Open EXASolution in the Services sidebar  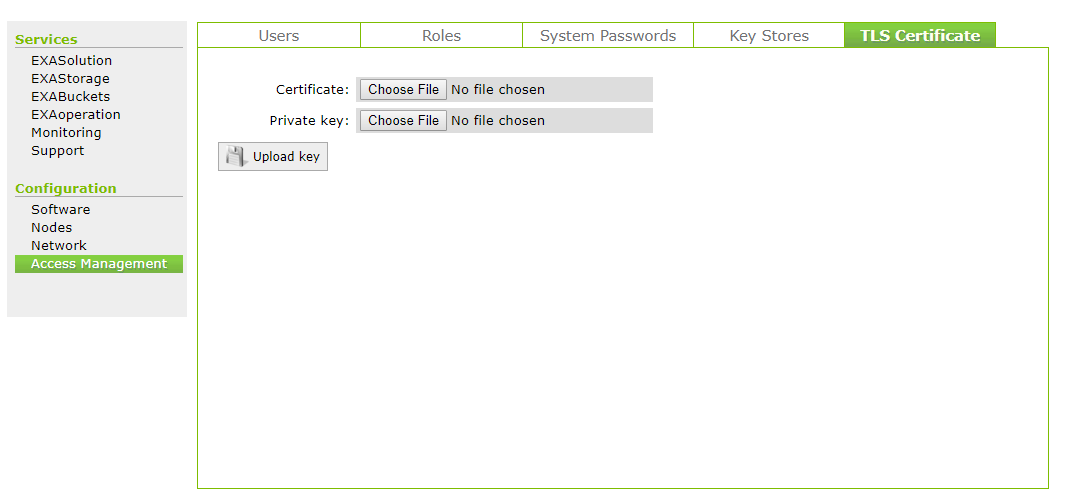[x=71, y=61]
